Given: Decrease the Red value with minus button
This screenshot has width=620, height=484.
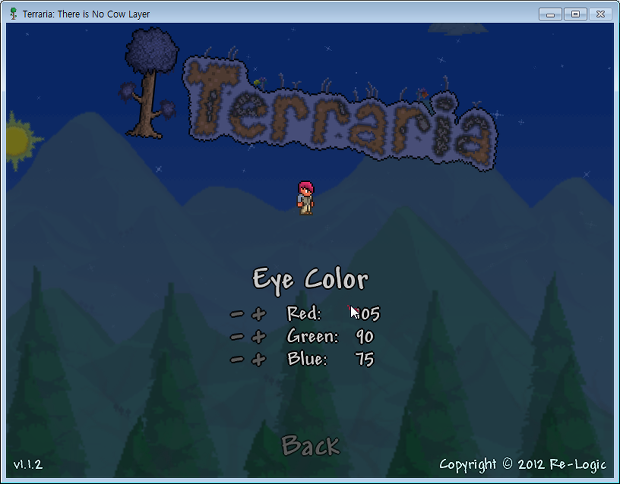Looking at the screenshot, I should click(237, 314).
